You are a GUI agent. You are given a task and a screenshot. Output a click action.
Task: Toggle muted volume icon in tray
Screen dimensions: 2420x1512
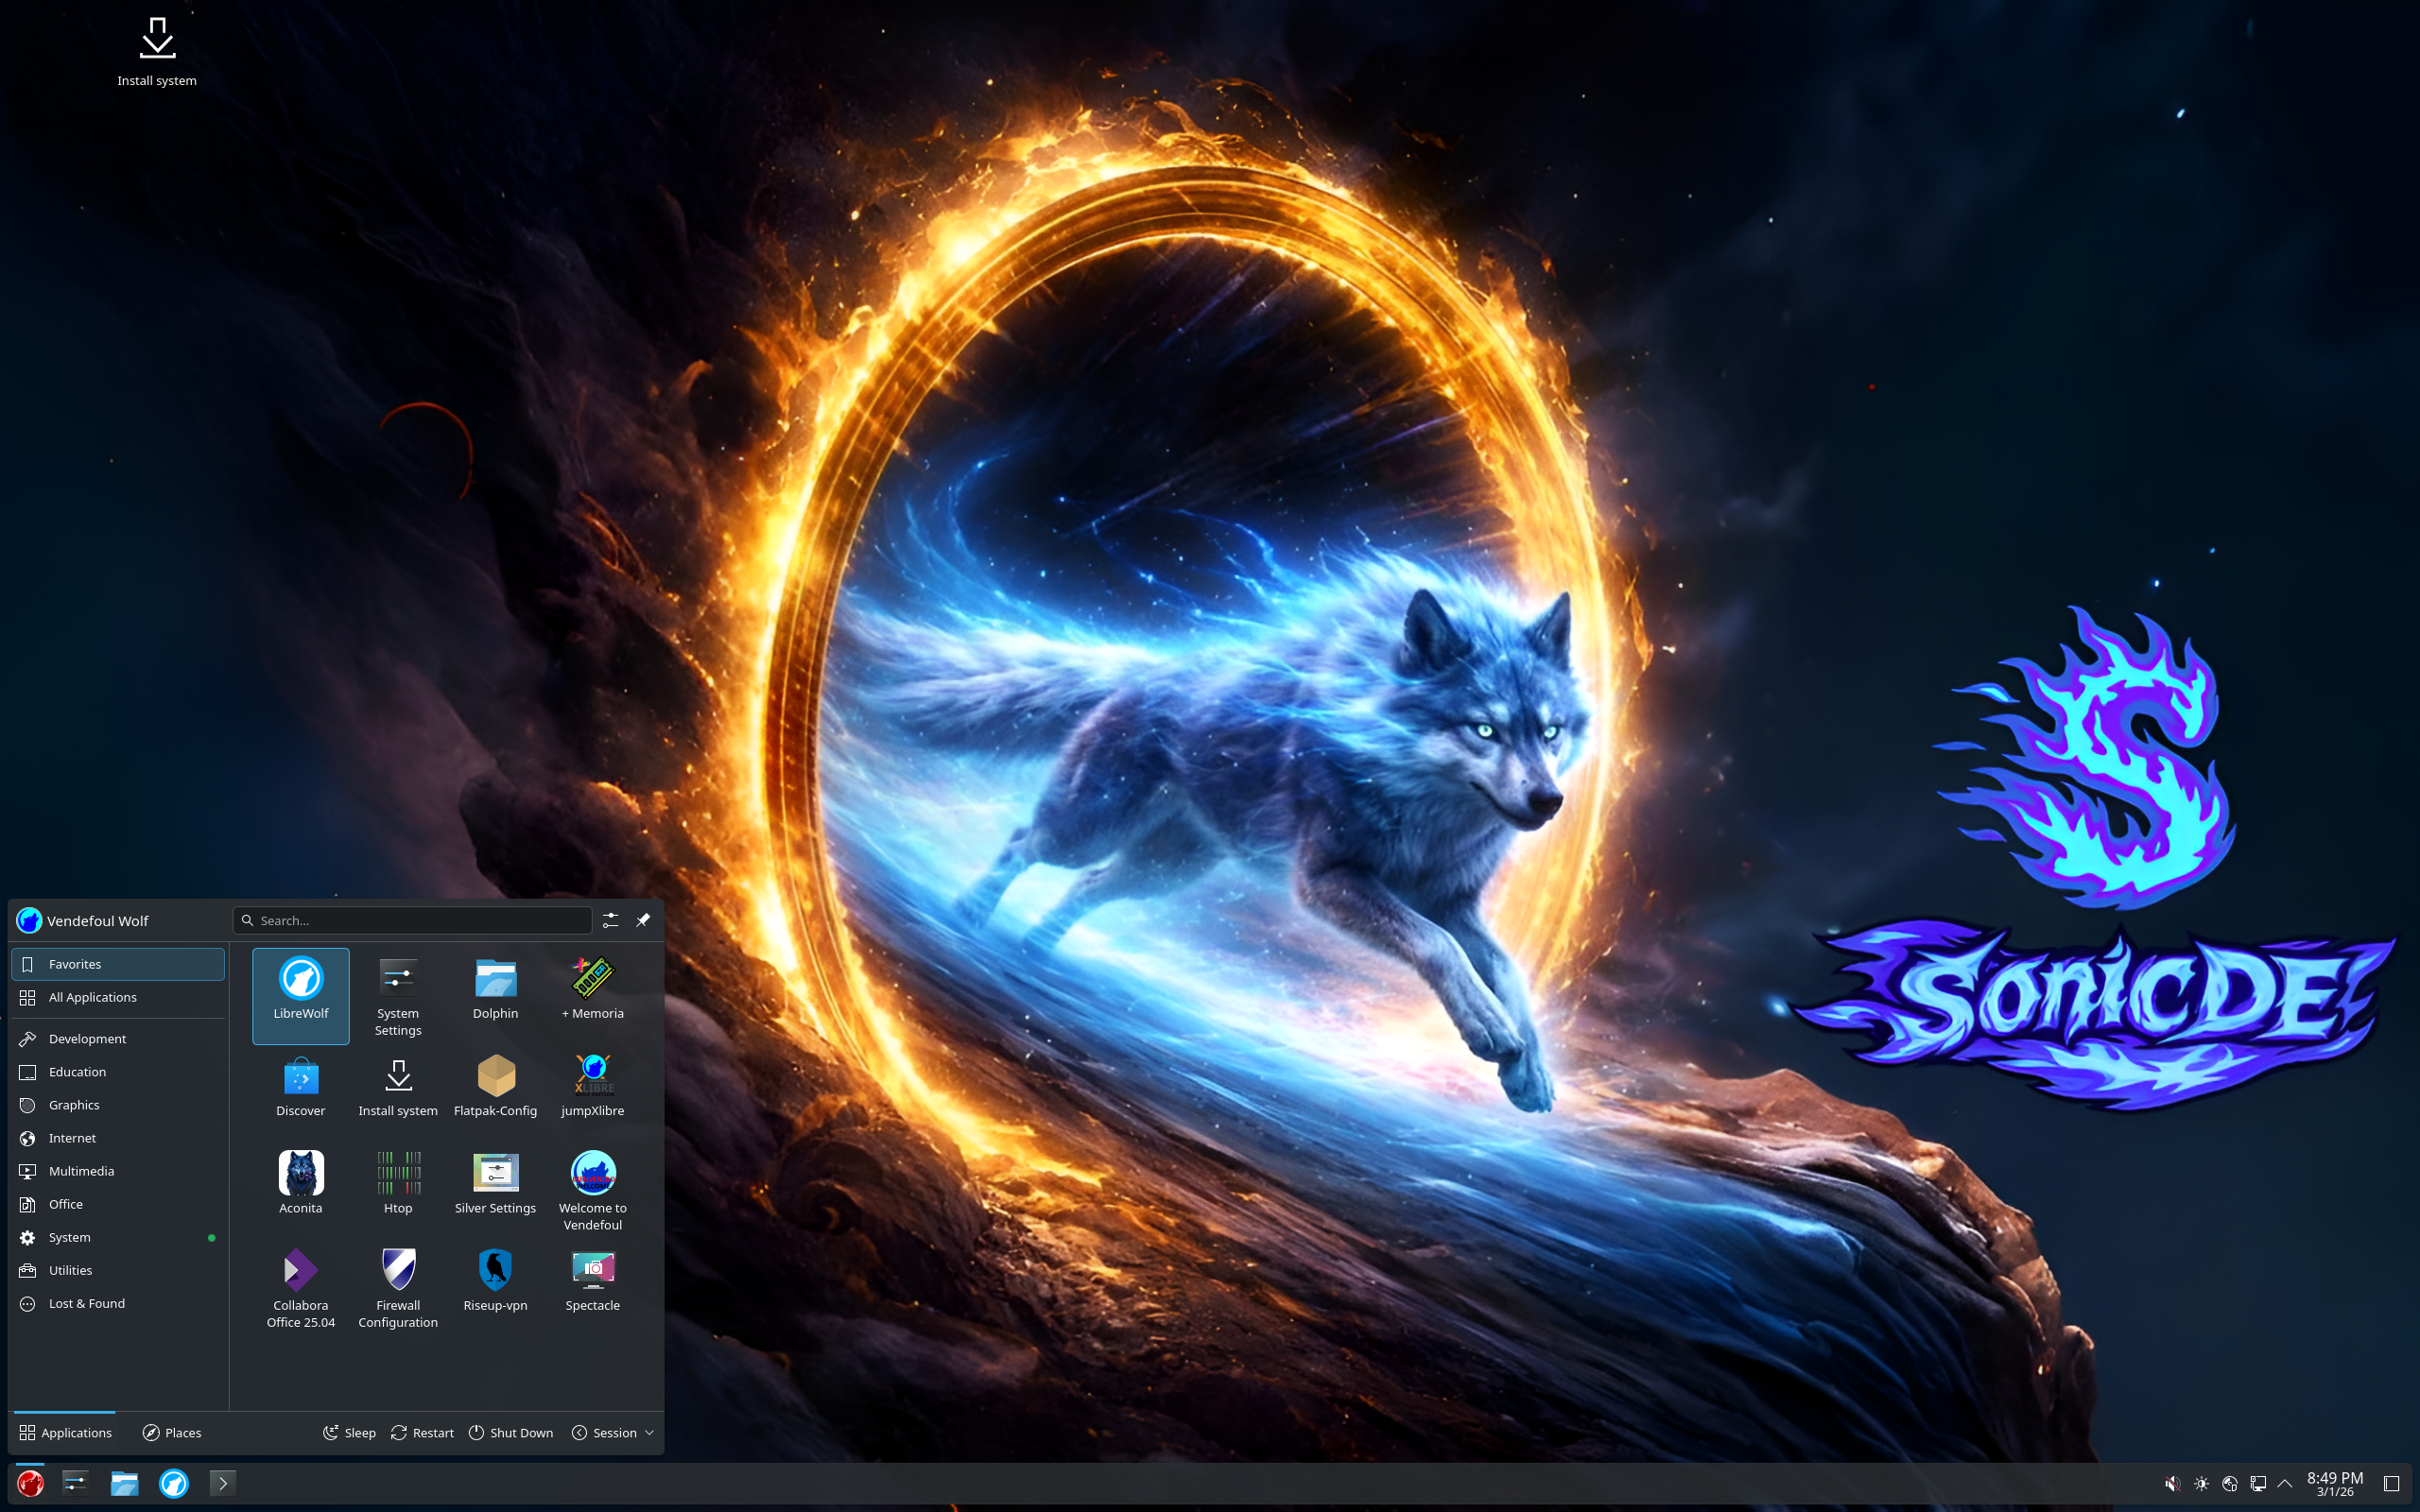(x=2171, y=1483)
